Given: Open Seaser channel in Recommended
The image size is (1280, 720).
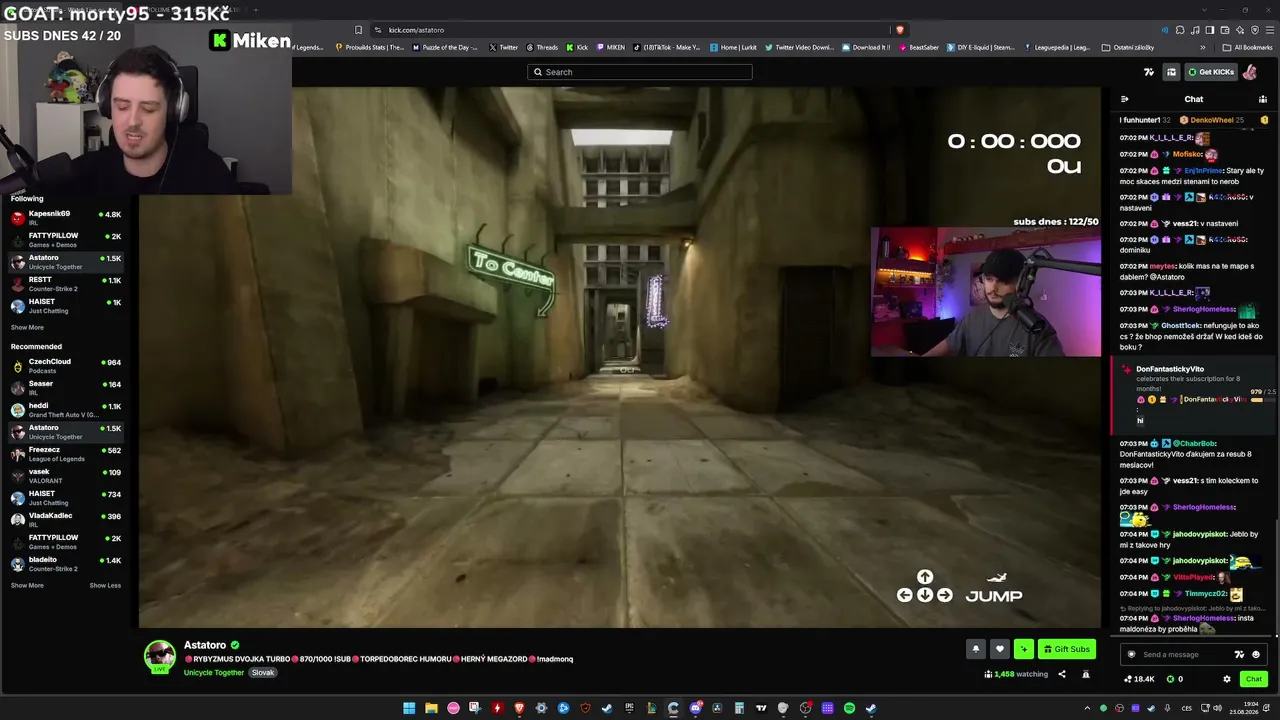Looking at the screenshot, I should point(66,387).
